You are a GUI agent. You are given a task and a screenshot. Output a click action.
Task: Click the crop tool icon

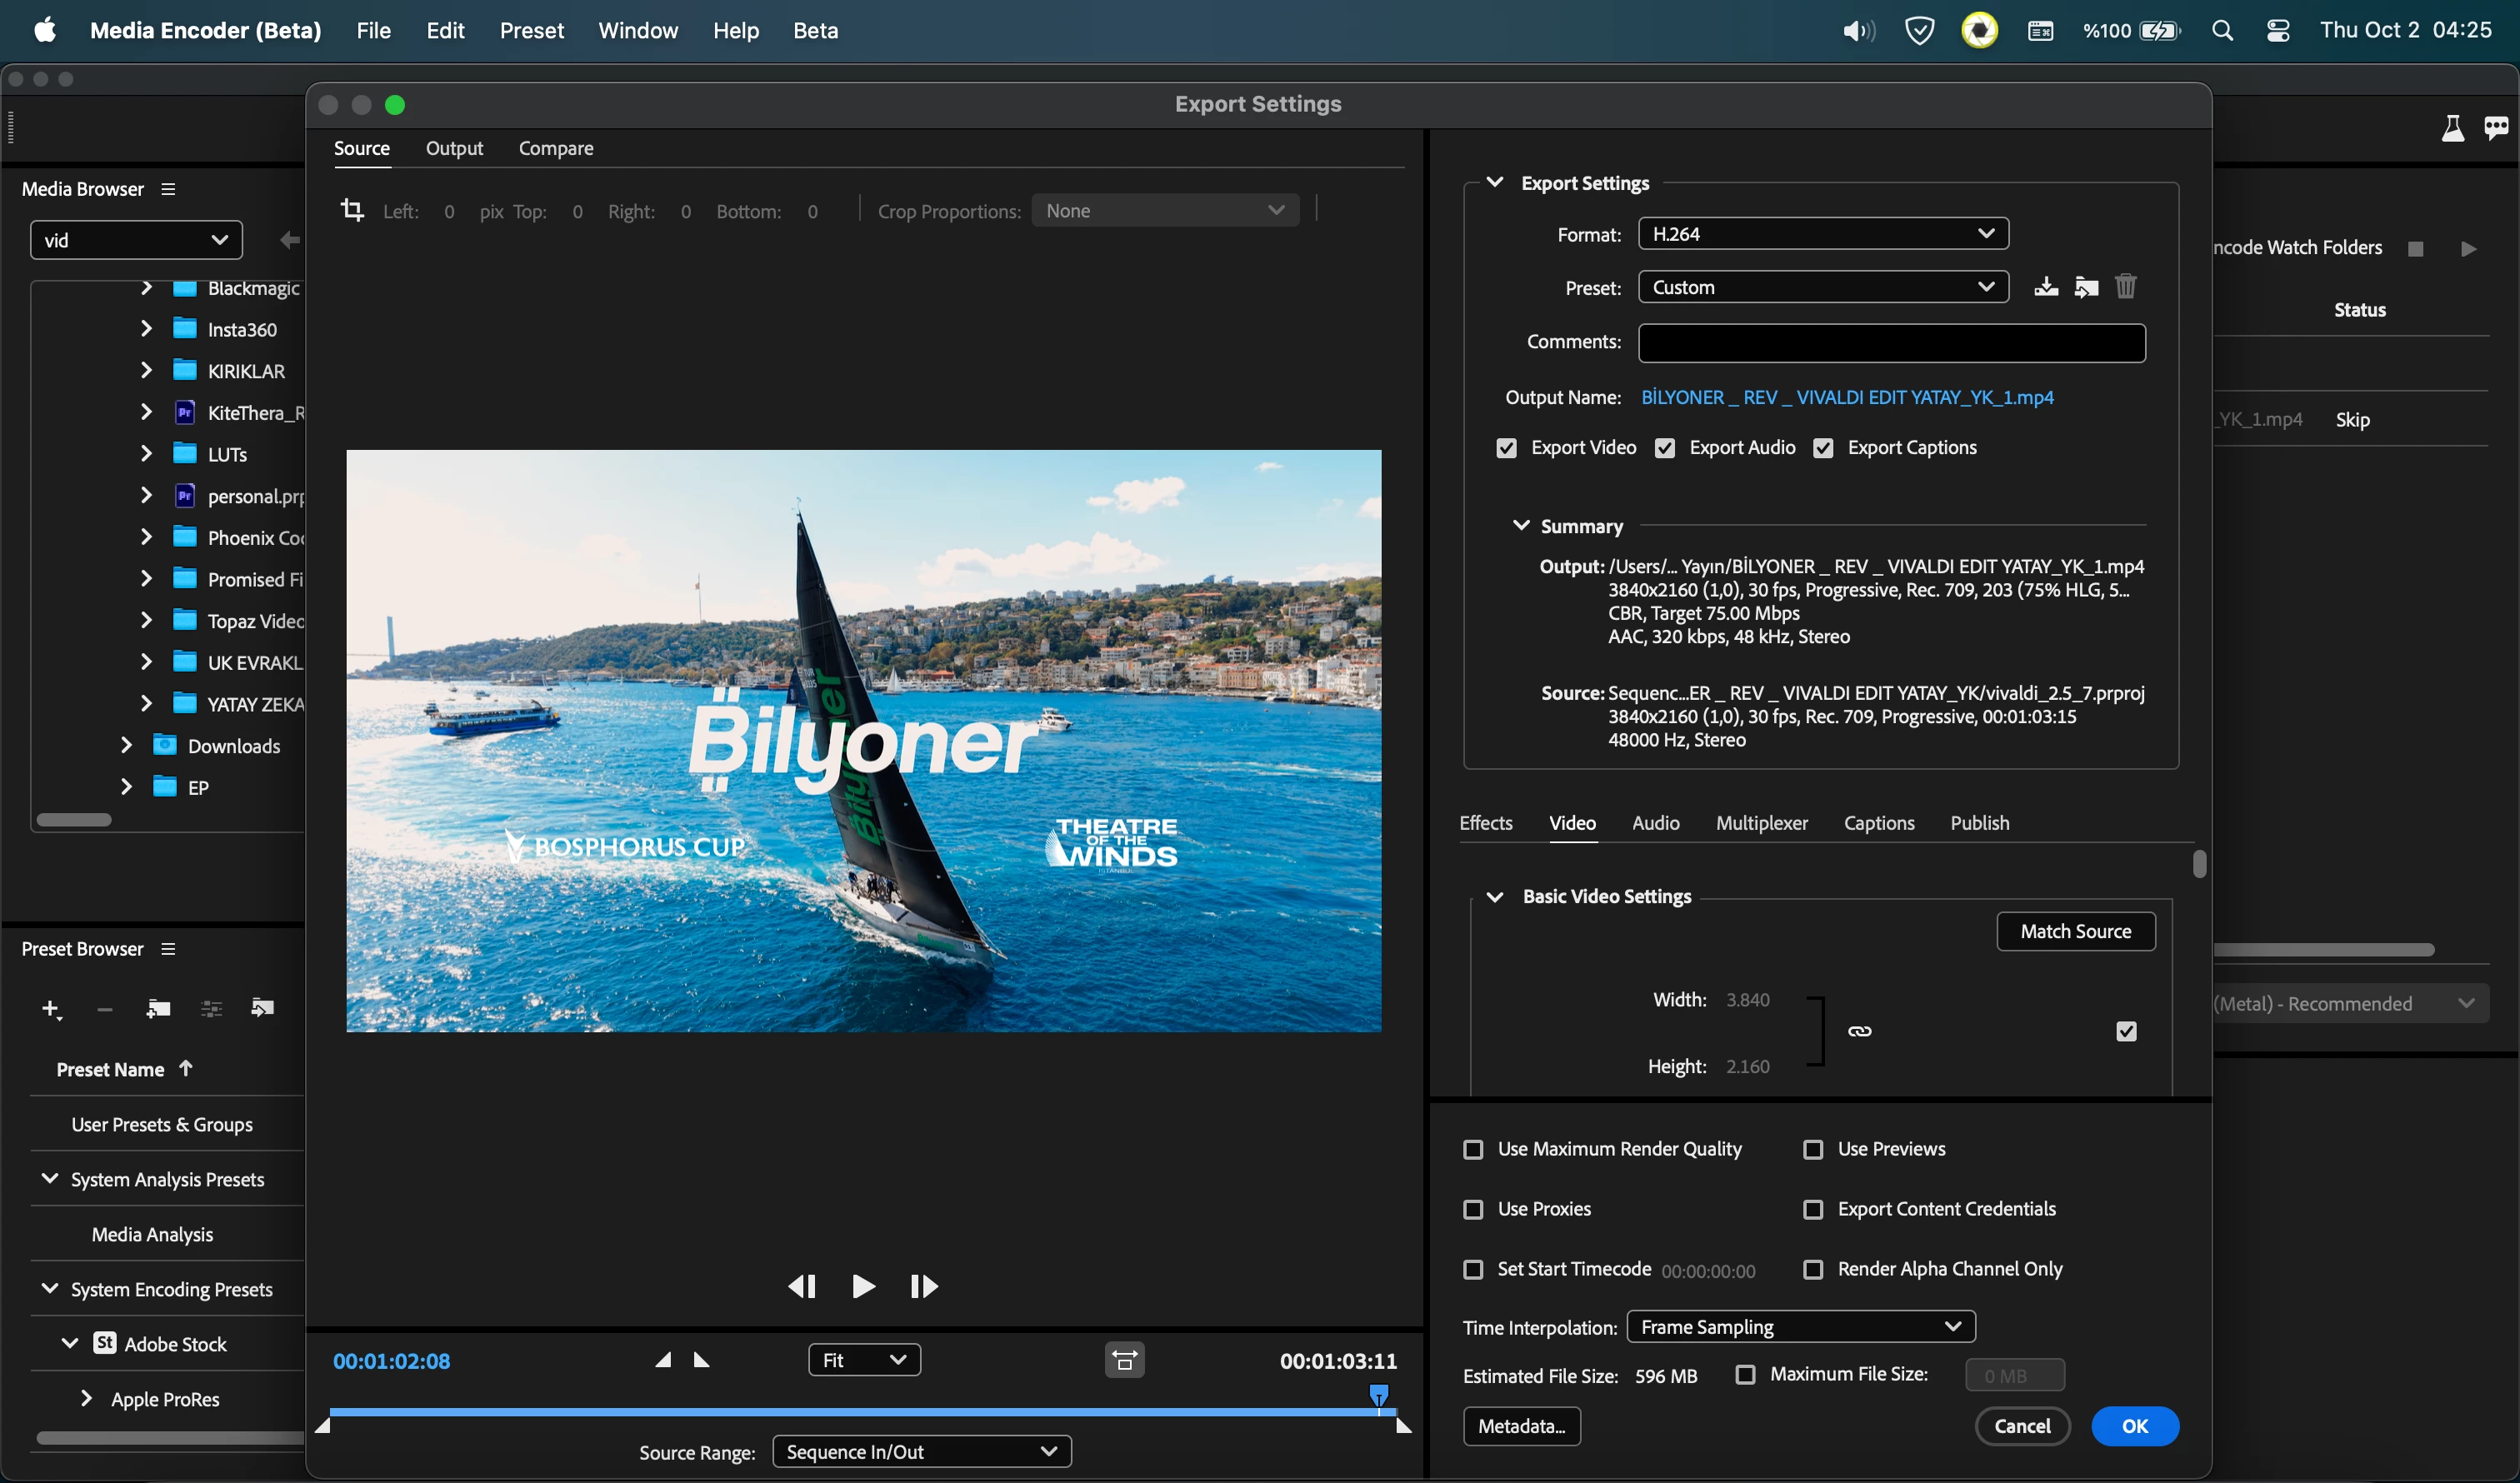[352, 210]
